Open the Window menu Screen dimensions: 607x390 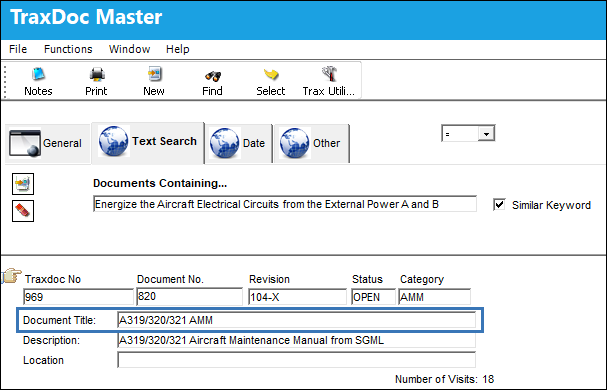(129, 49)
